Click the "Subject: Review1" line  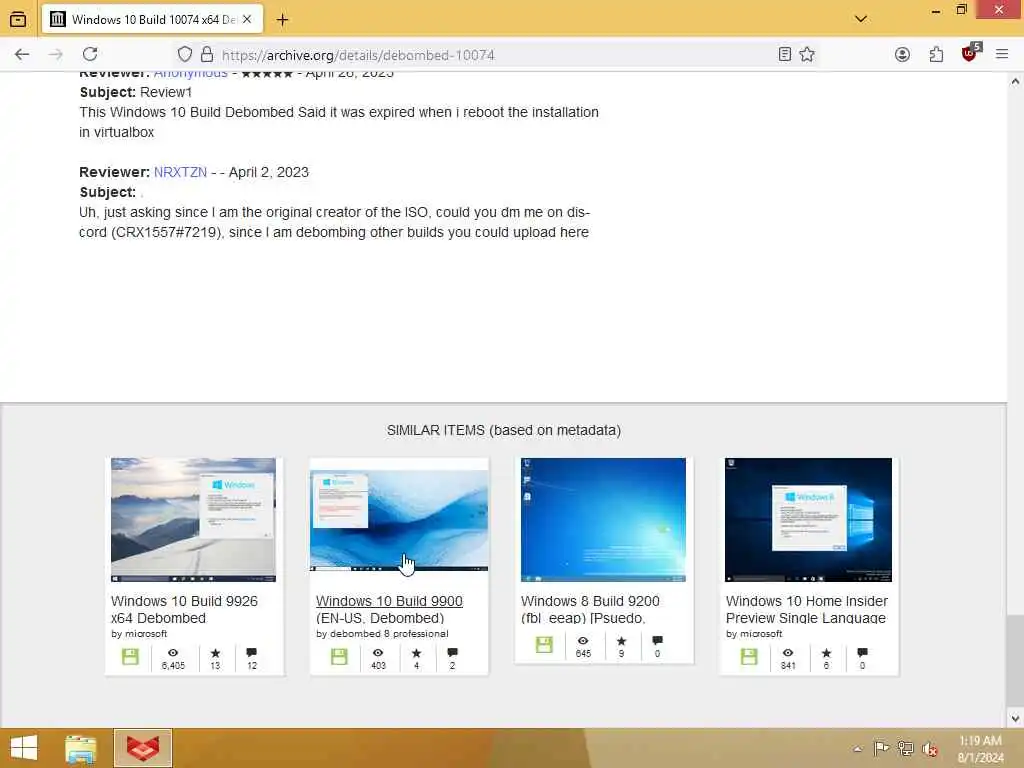click(136, 92)
